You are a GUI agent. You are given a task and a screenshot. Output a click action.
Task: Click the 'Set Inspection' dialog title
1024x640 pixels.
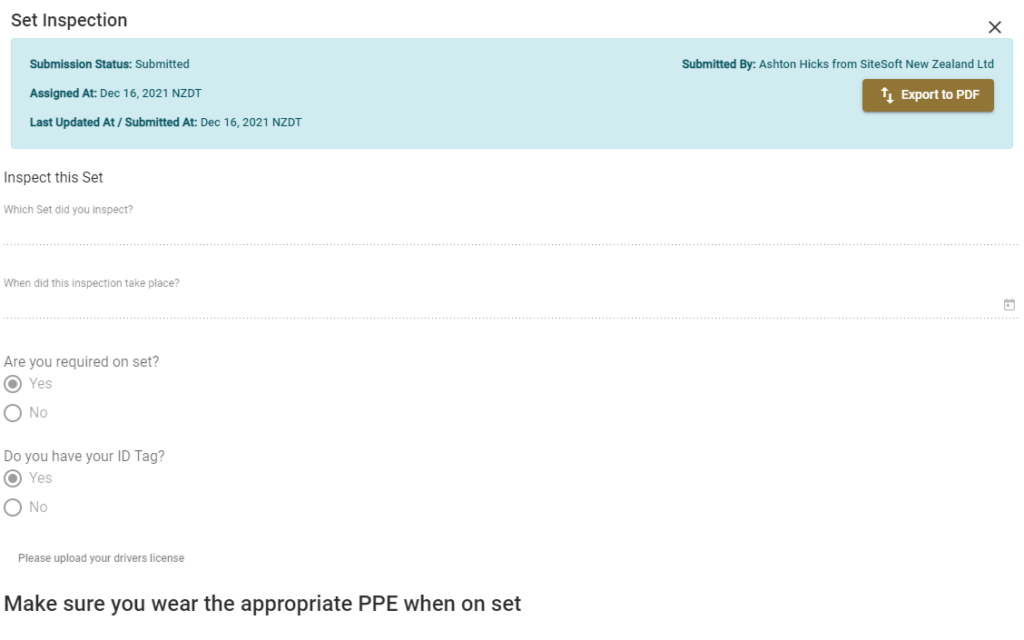coord(69,20)
